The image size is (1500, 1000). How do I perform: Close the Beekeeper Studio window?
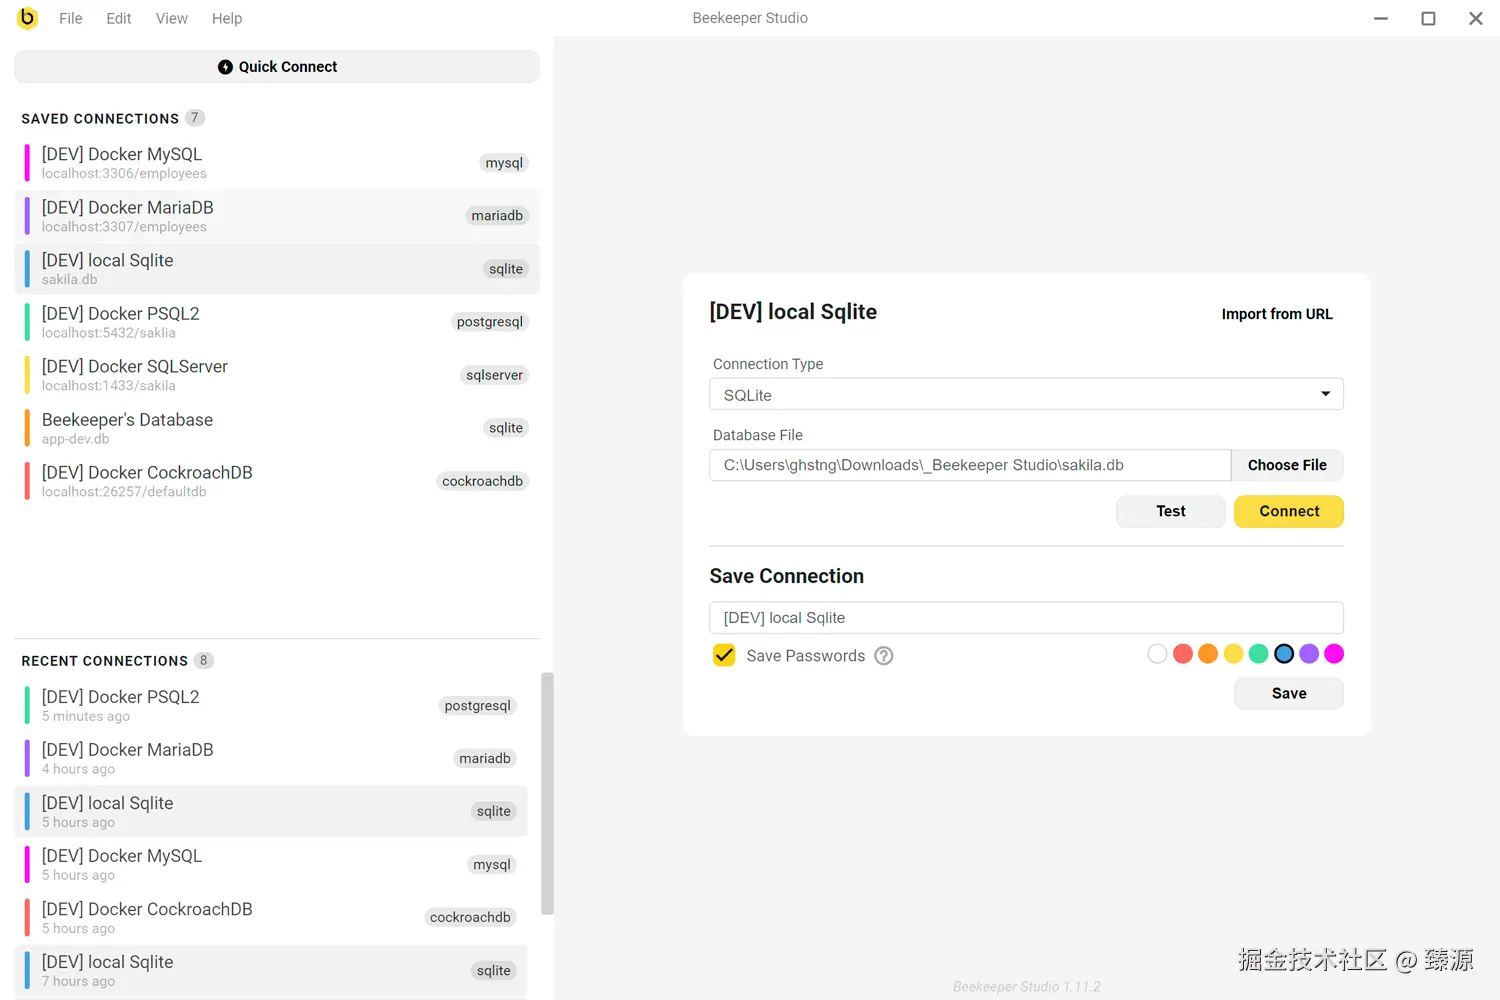[x=1475, y=18]
